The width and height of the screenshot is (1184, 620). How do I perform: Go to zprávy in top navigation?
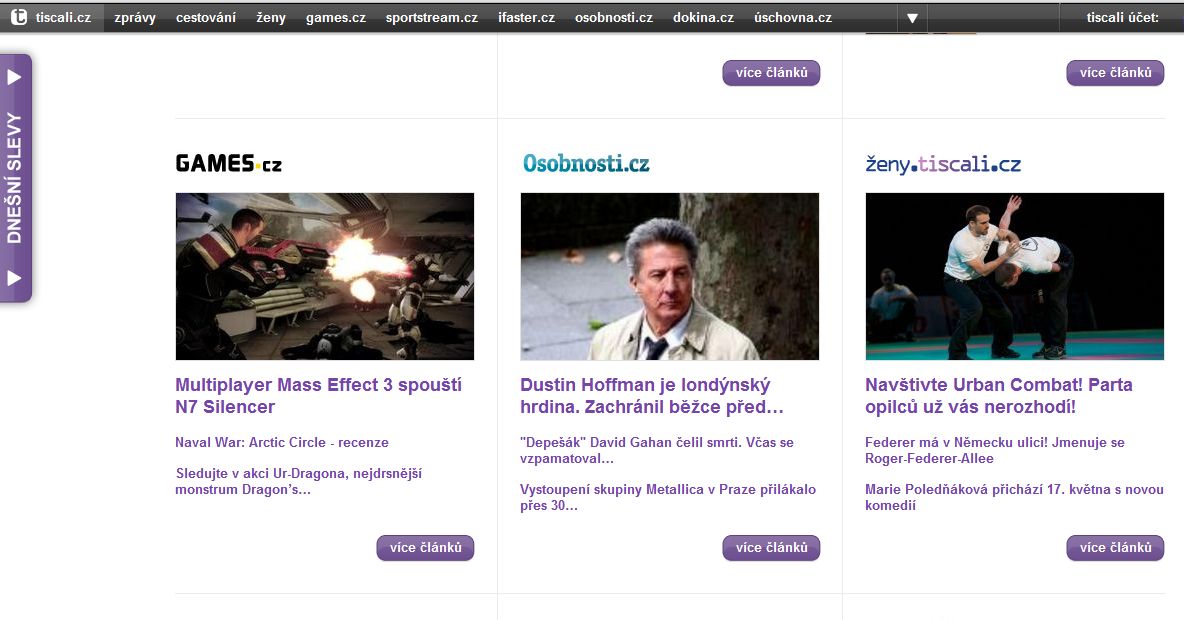(x=135, y=18)
